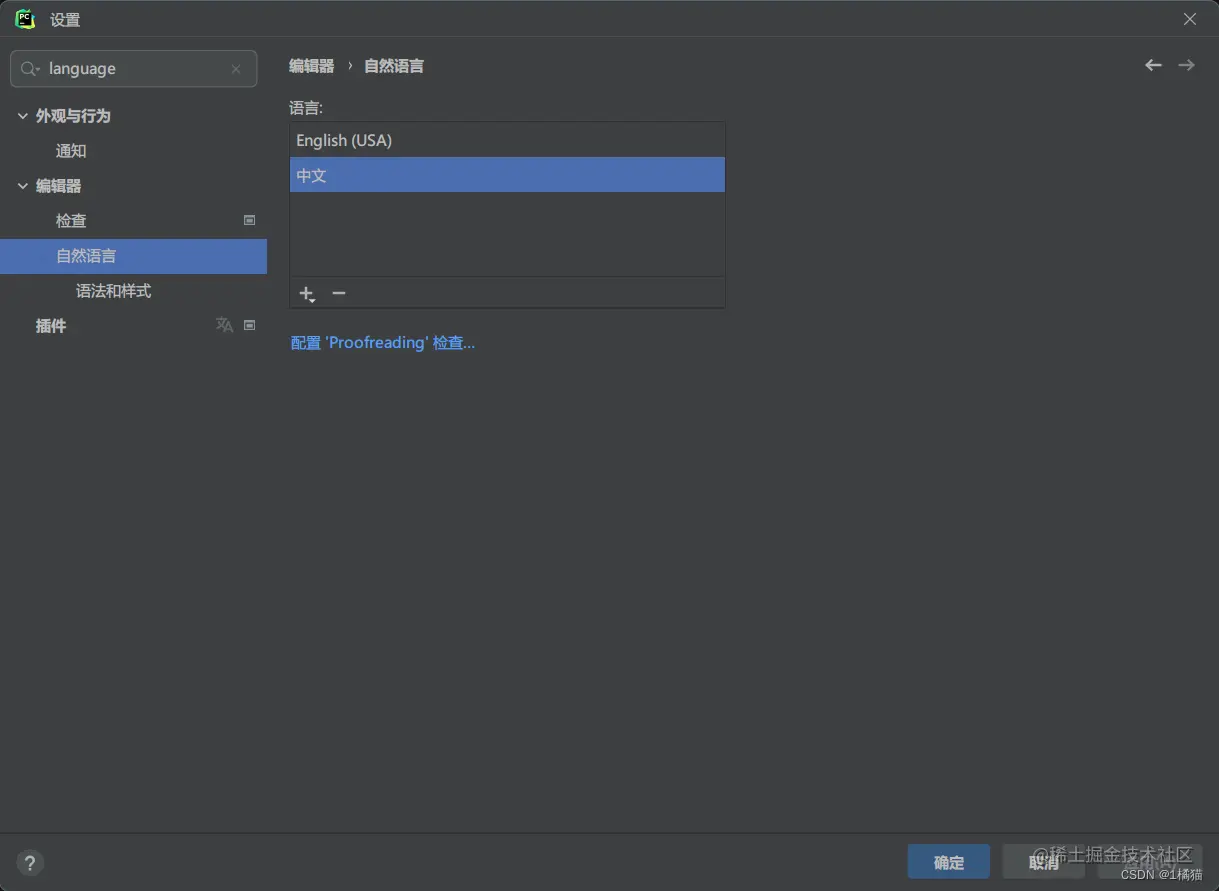The image size is (1219, 891).
Task: Select 中文 in the language list
Action: [x=507, y=175]
